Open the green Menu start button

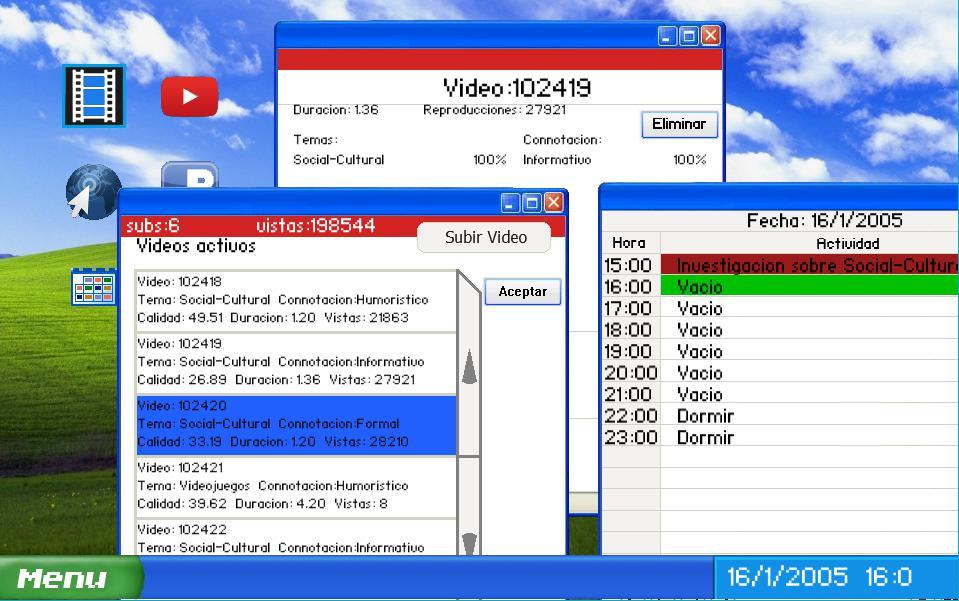68,578
